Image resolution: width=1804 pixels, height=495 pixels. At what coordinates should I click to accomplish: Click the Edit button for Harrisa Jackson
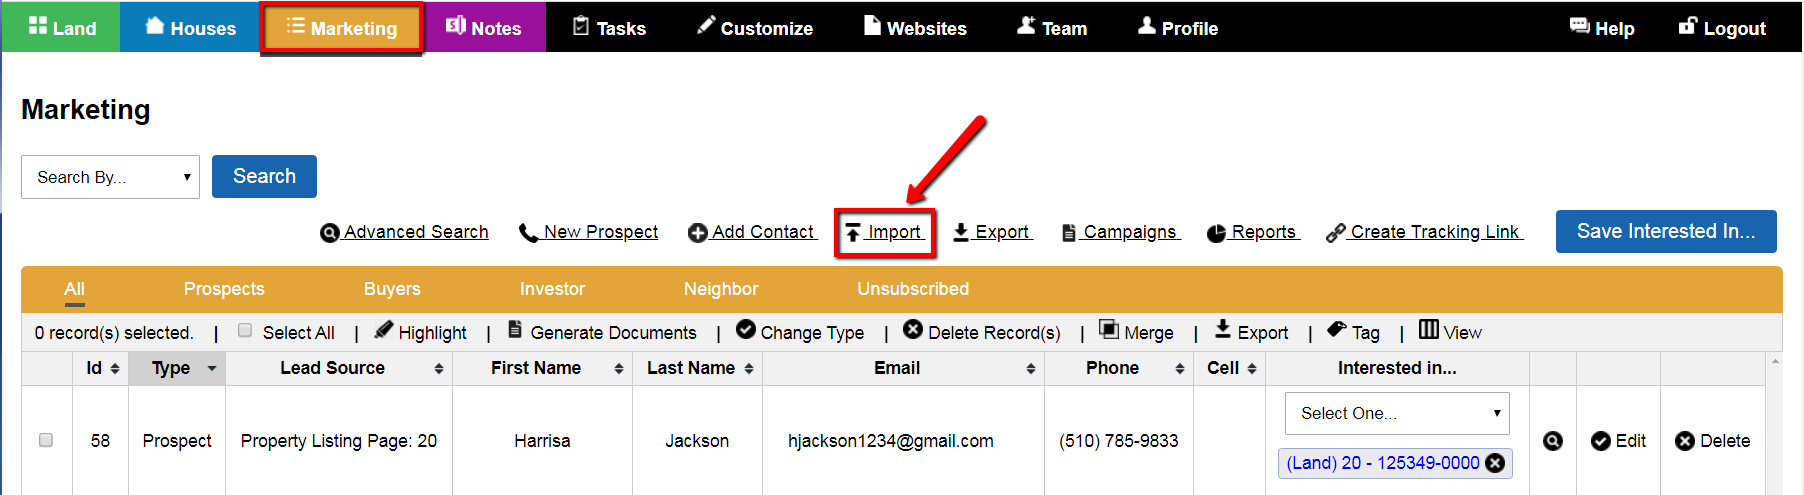click(x=1618, y=441)
